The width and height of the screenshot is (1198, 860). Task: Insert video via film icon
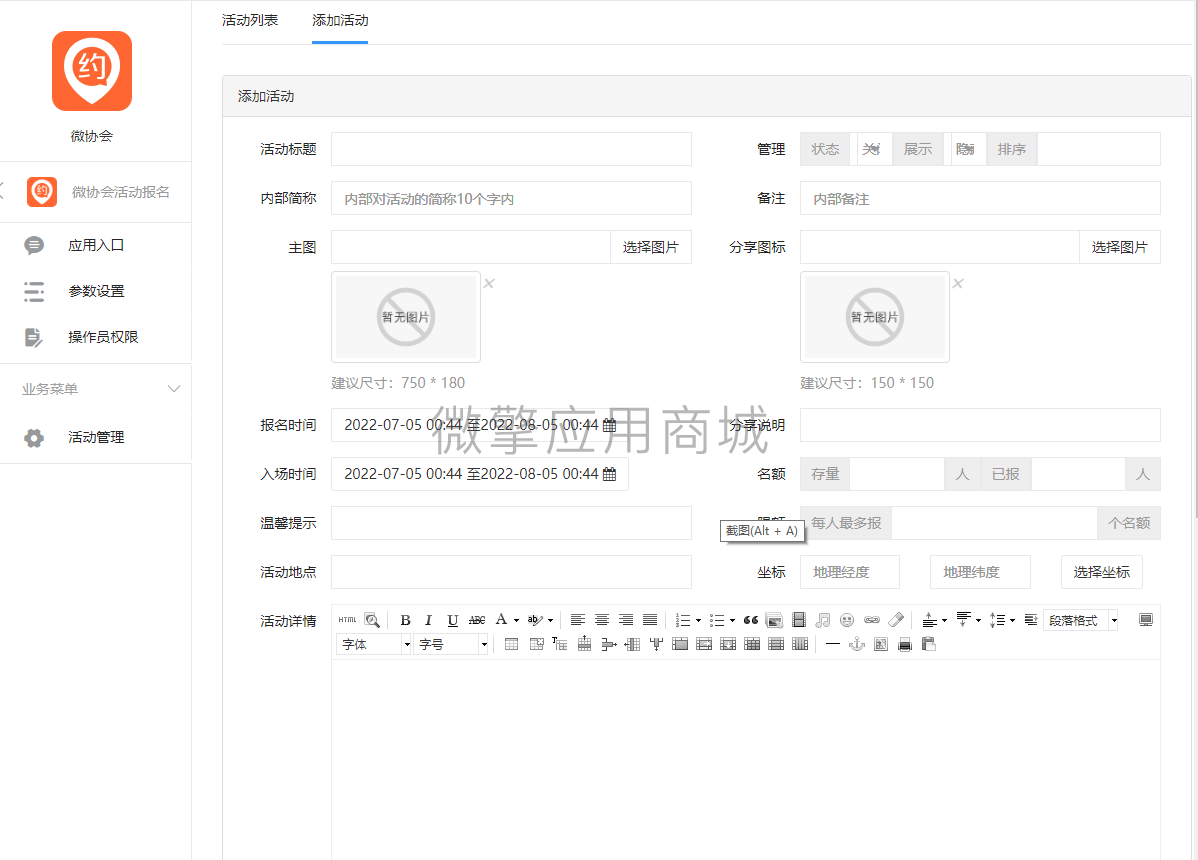(x=798, y=620)
